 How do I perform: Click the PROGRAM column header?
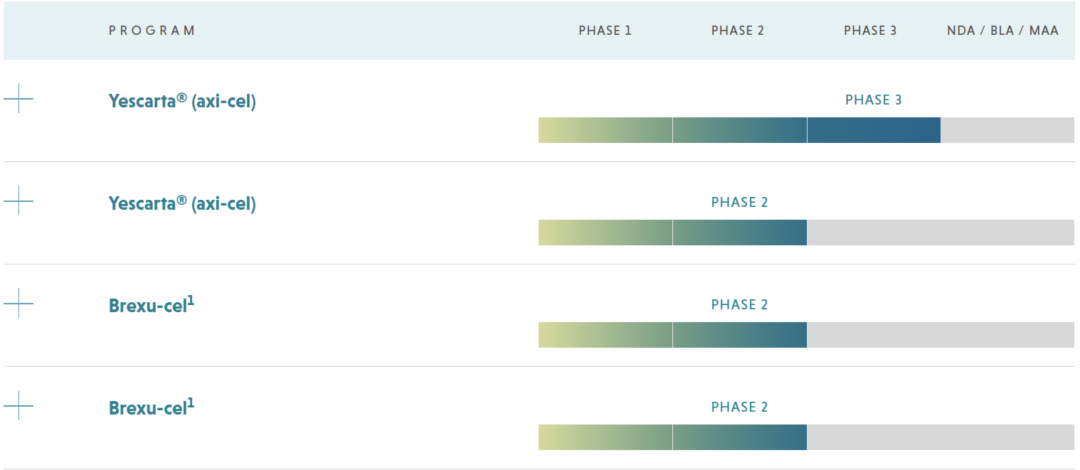point(152,31)
